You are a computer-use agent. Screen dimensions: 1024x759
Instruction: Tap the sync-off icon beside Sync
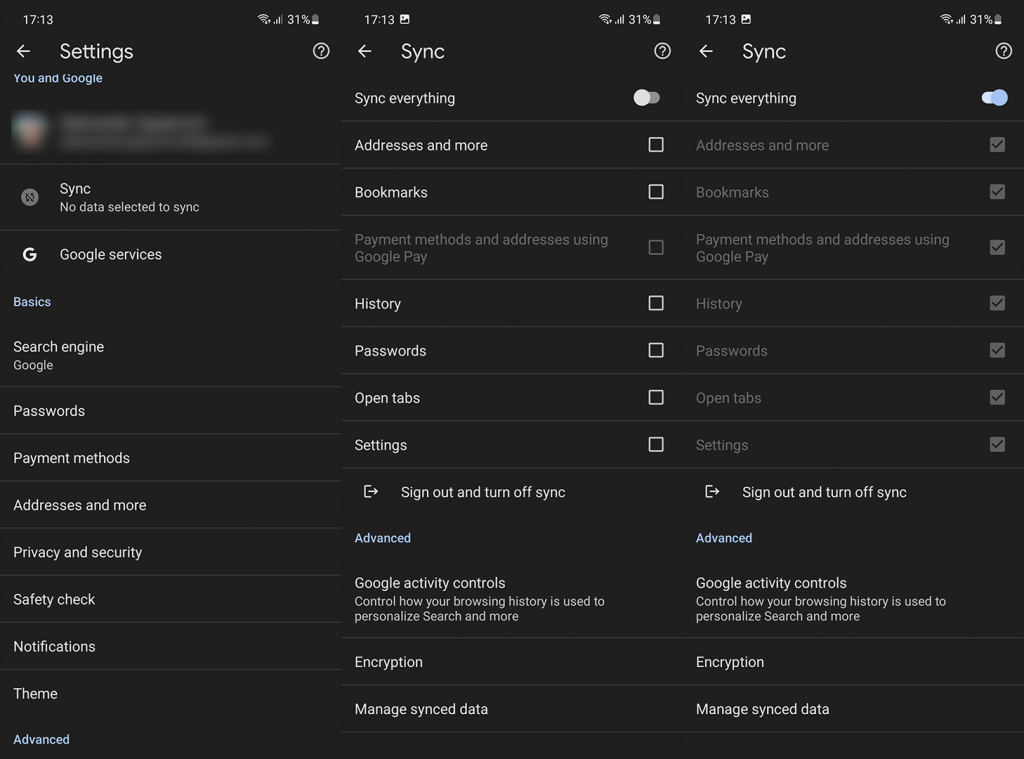pyautogui.click(x=30, y=197)
